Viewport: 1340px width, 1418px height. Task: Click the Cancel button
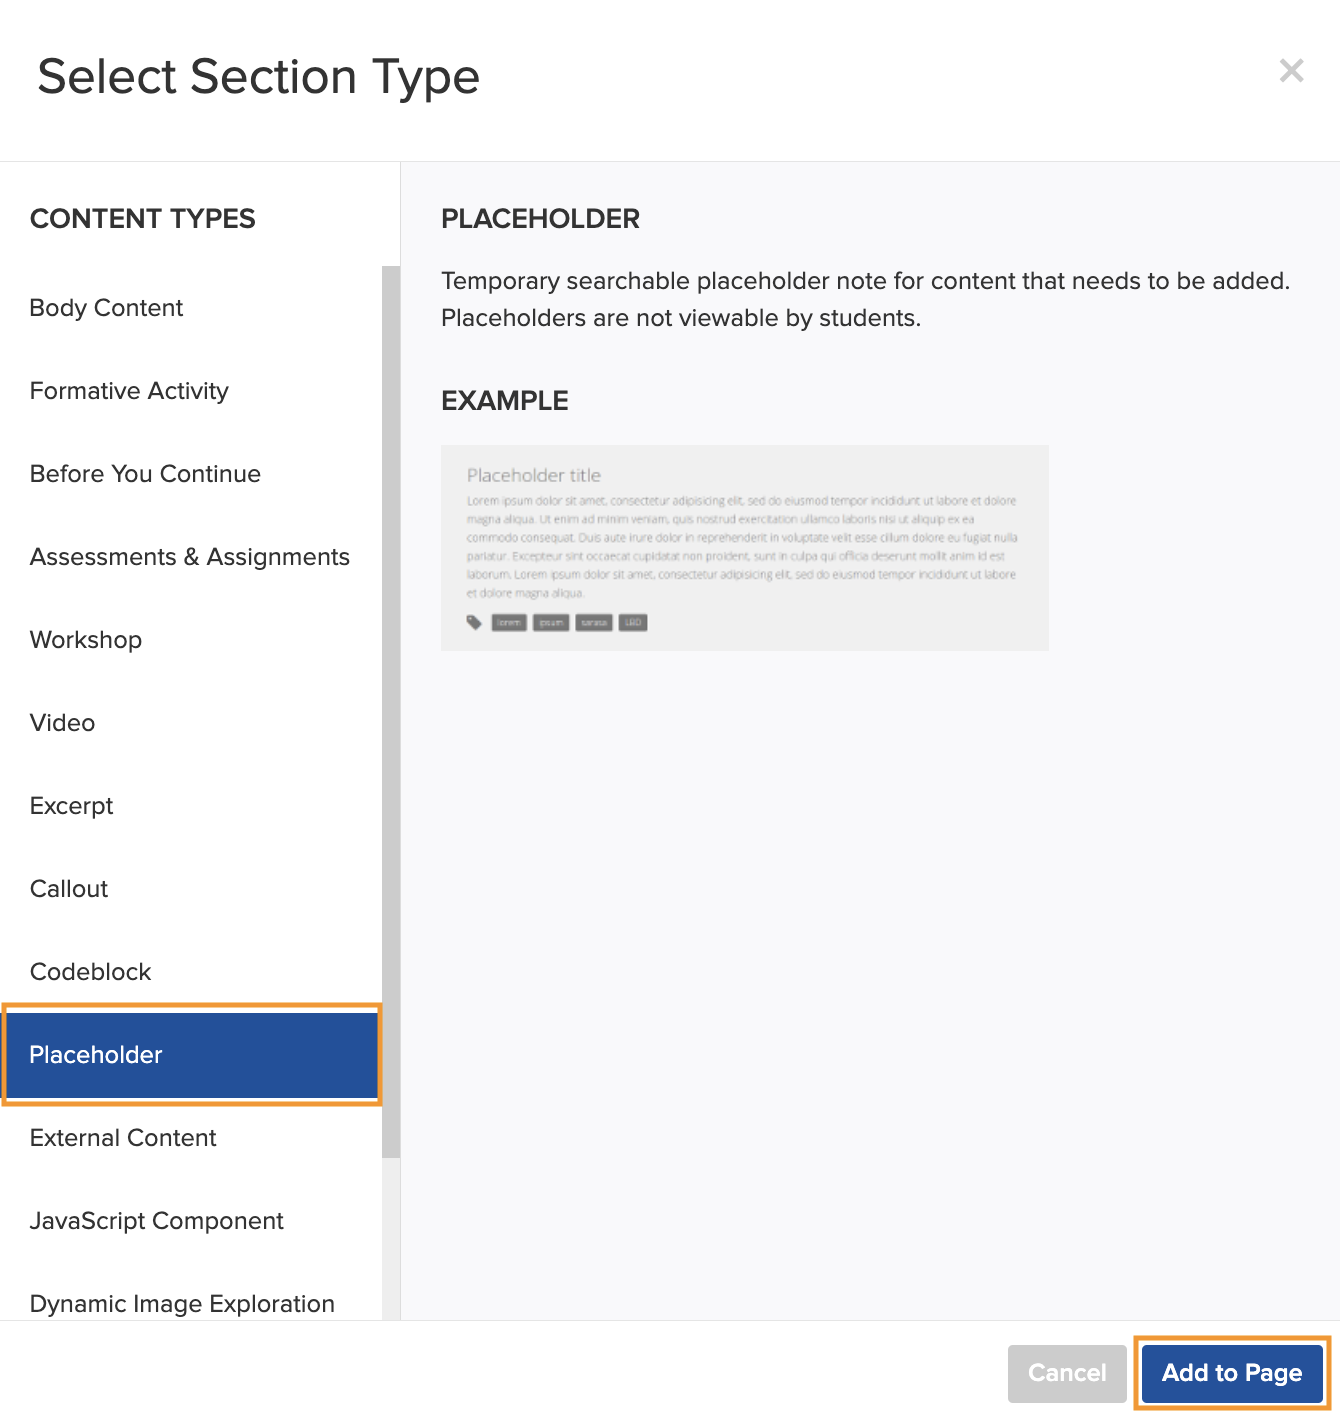[1067, 1373]
